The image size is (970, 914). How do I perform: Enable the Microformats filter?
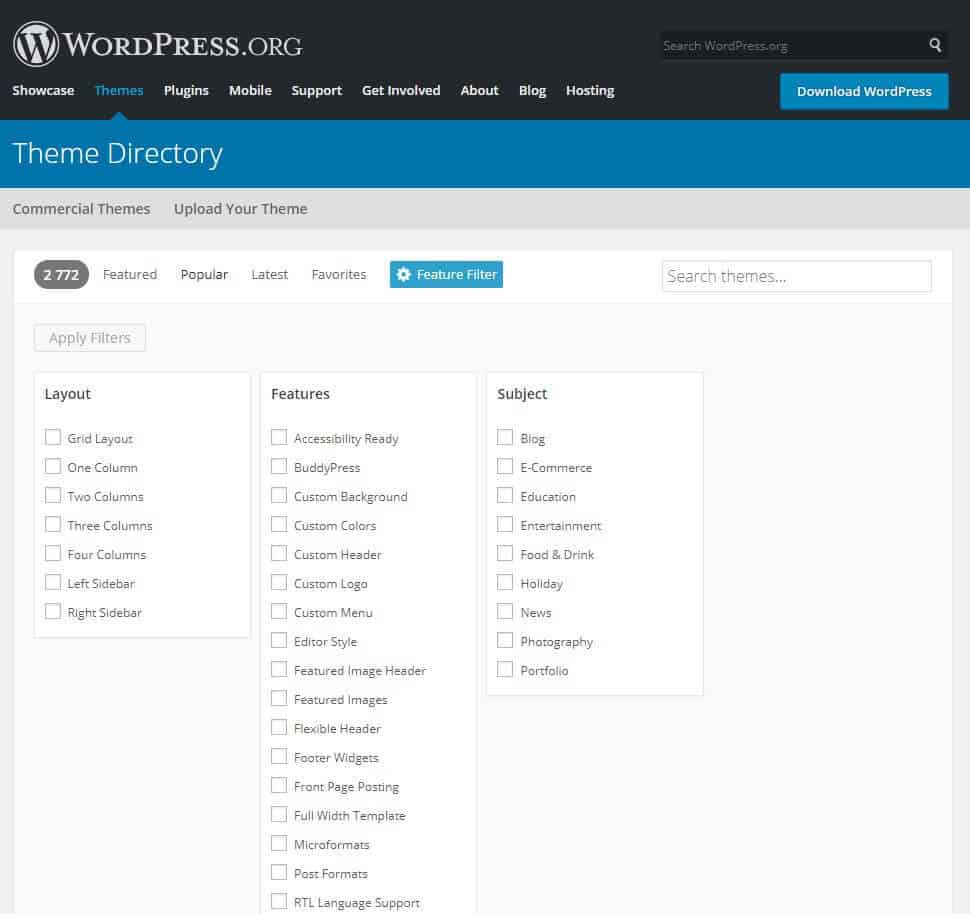(x=279, y=844)
